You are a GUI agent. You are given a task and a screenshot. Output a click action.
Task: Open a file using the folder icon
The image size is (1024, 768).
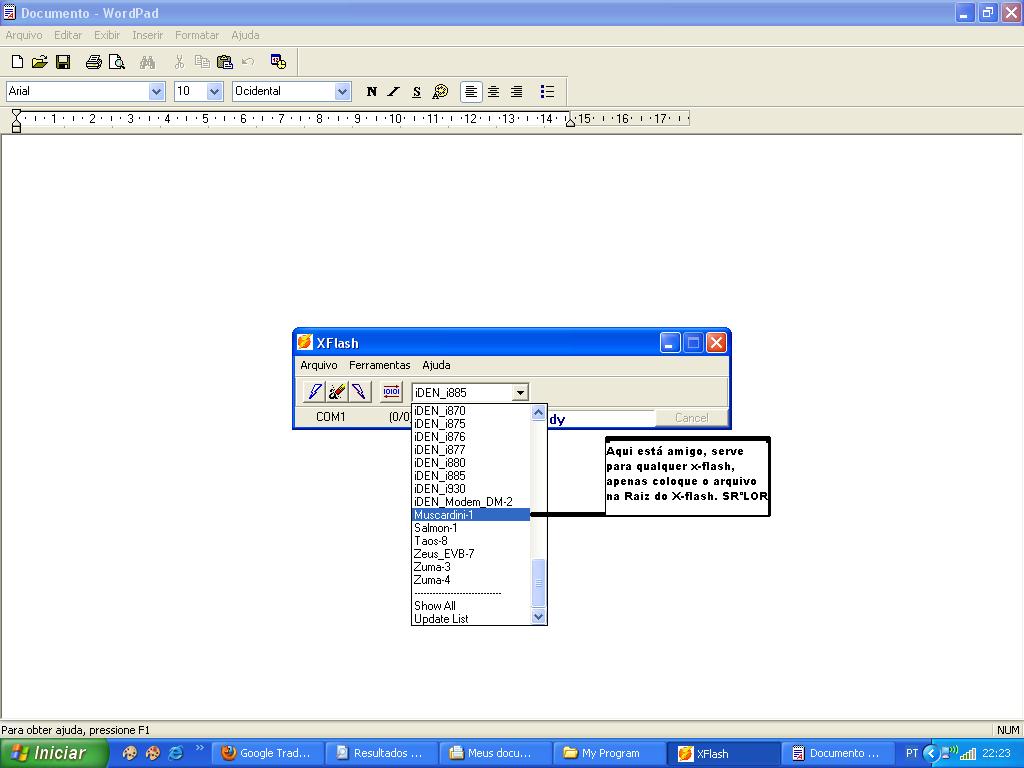40,62
